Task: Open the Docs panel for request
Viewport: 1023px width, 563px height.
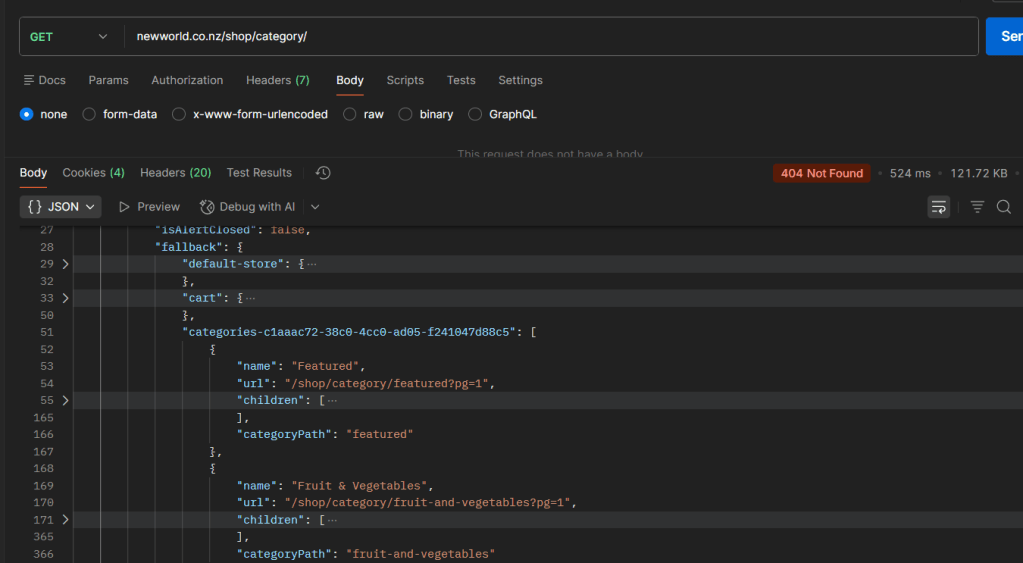Action: 44,80
